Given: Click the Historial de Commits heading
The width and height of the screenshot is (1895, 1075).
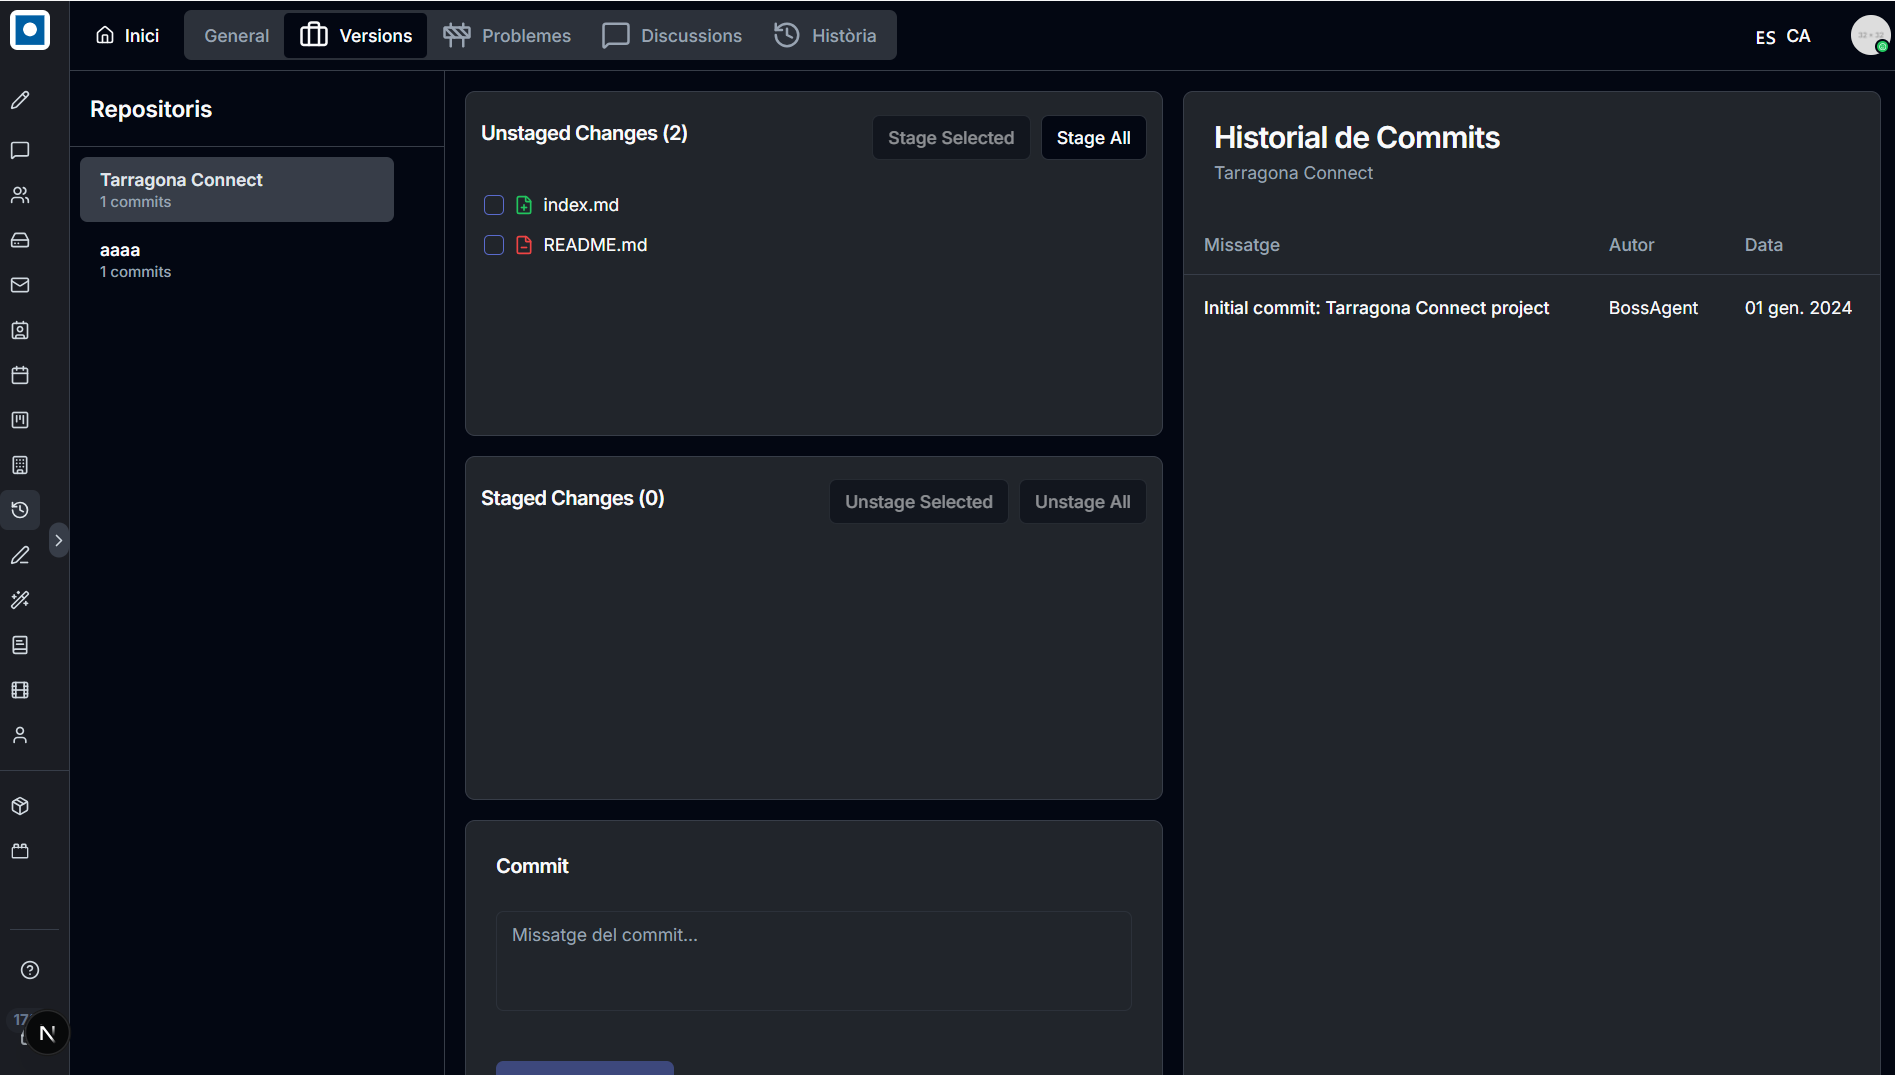Looking at the screenshot, I should 1356,138.
